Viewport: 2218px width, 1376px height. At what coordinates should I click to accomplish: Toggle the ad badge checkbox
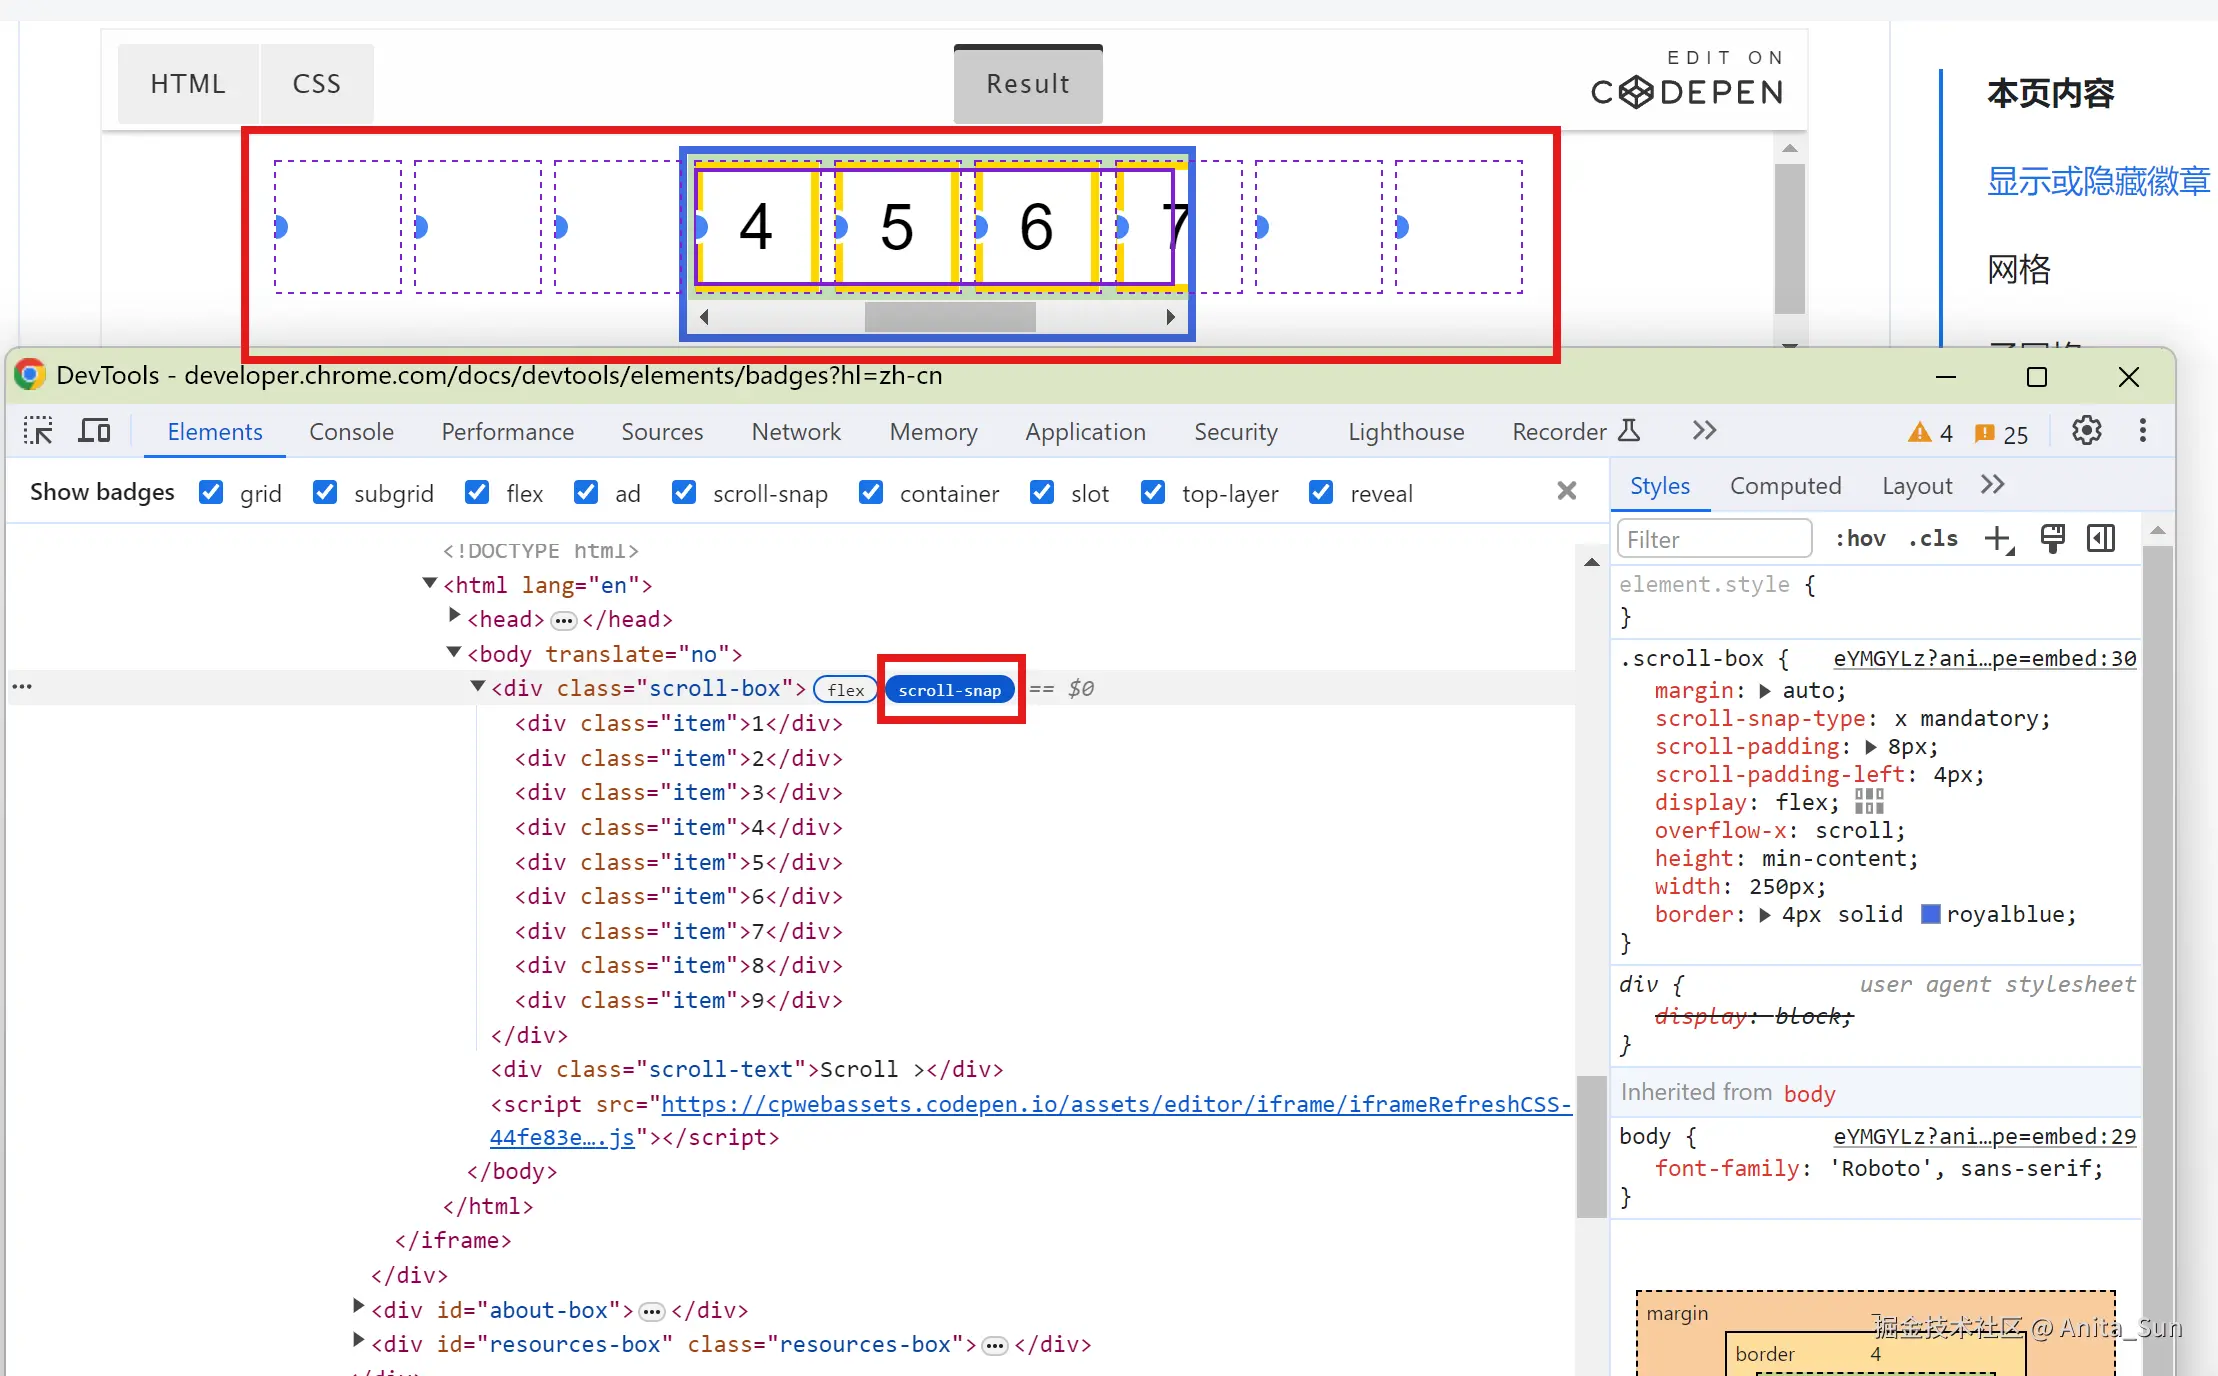click(x=586, y=492)
